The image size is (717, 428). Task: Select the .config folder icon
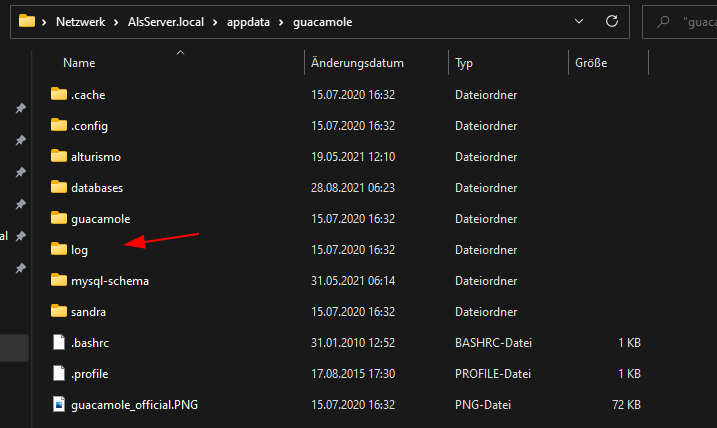(x=59, y=125)
